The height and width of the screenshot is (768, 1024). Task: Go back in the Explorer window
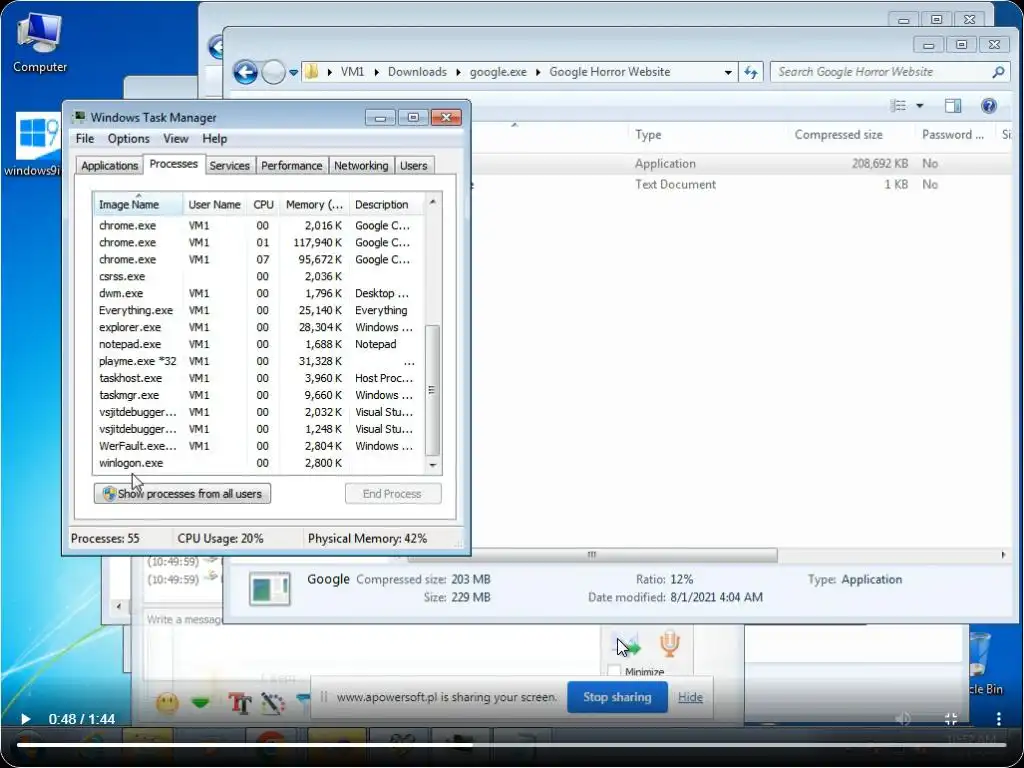[x=246, y=72]
